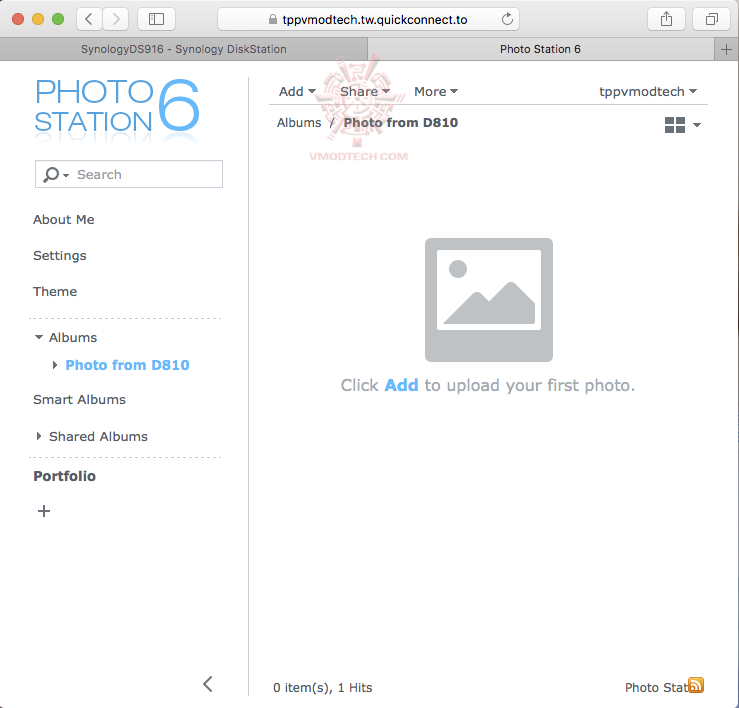This screenshot has height=708, width=739.
Task: Reload the page with the refresh icon
Action: coord(507,19)
